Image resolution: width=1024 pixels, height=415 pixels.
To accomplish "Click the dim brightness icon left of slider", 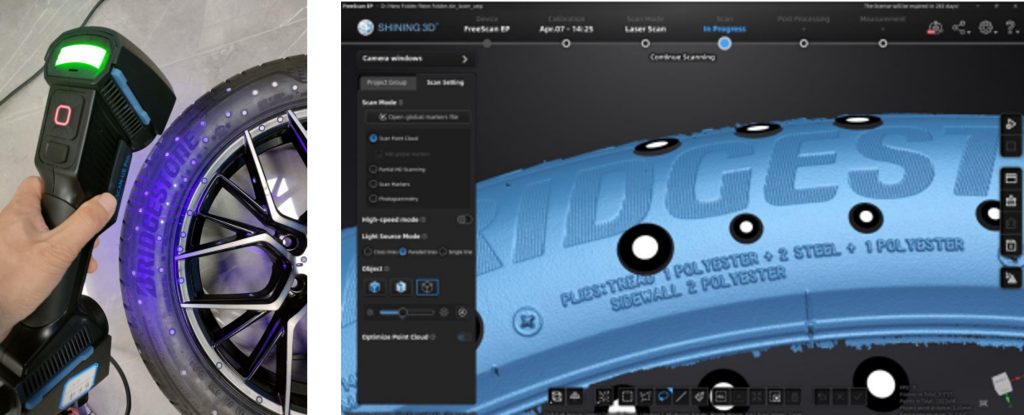I will click(x=370, y=312).
